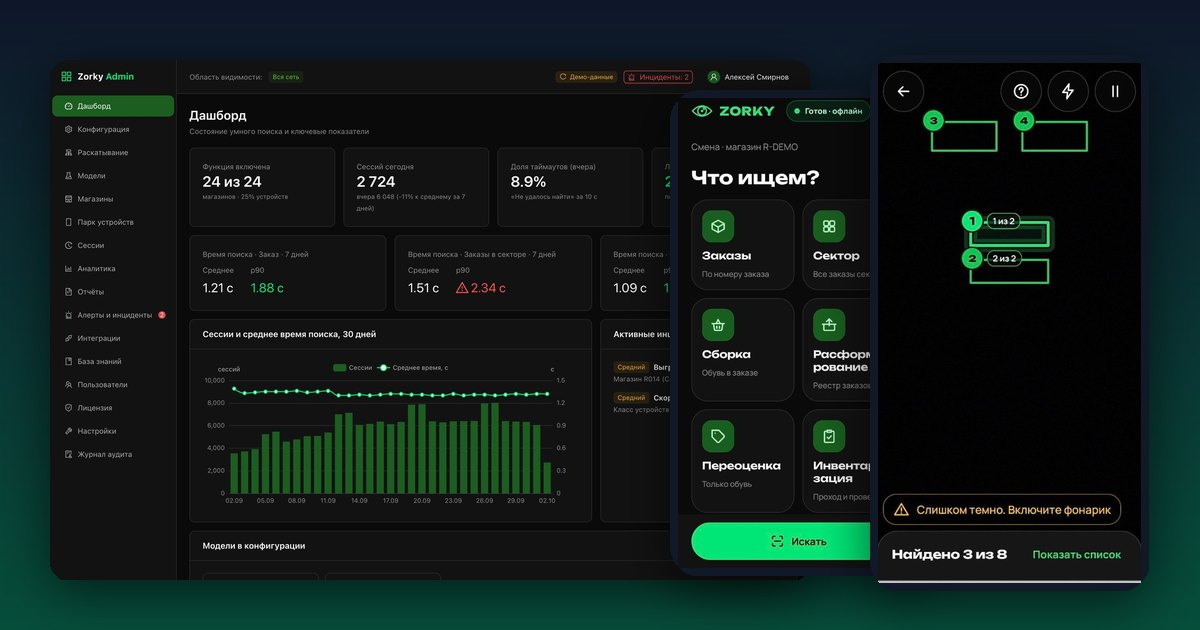Click the red badge on Алерты и инциденты

click(x=162, y=315)
